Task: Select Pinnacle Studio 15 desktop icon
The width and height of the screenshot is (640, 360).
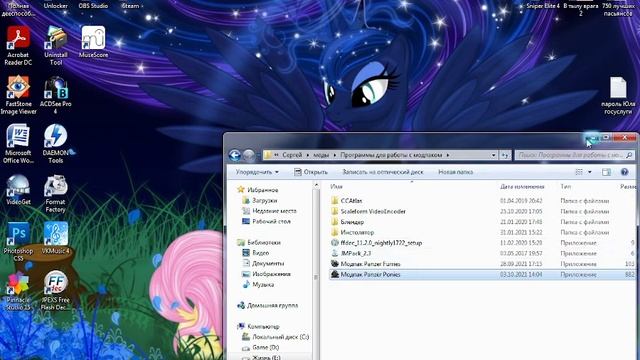Action: (x=18, y=291)
